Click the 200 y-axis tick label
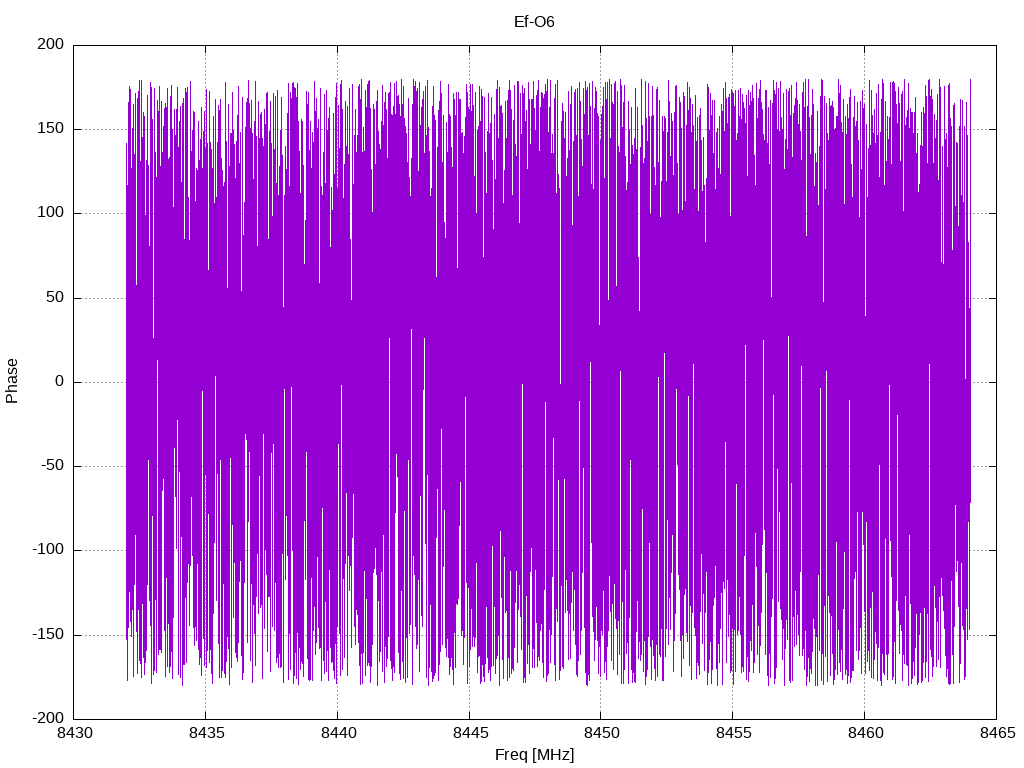The height and width of the screenshot is (768, 1024). tap(52, 44)
